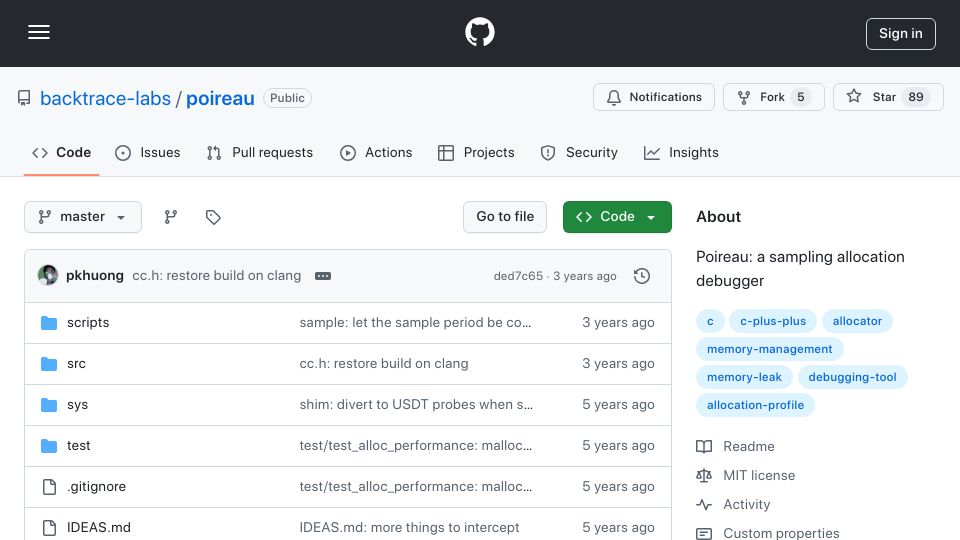View branches via the branch icon
The height and width of the screenshot is (540, 960).
click(171, 217)
